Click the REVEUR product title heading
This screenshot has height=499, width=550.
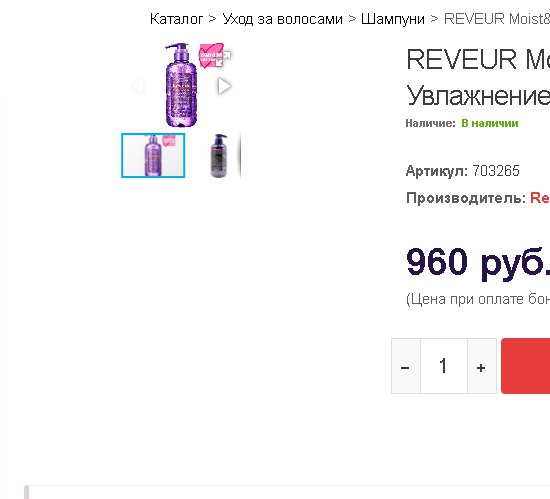478,77
